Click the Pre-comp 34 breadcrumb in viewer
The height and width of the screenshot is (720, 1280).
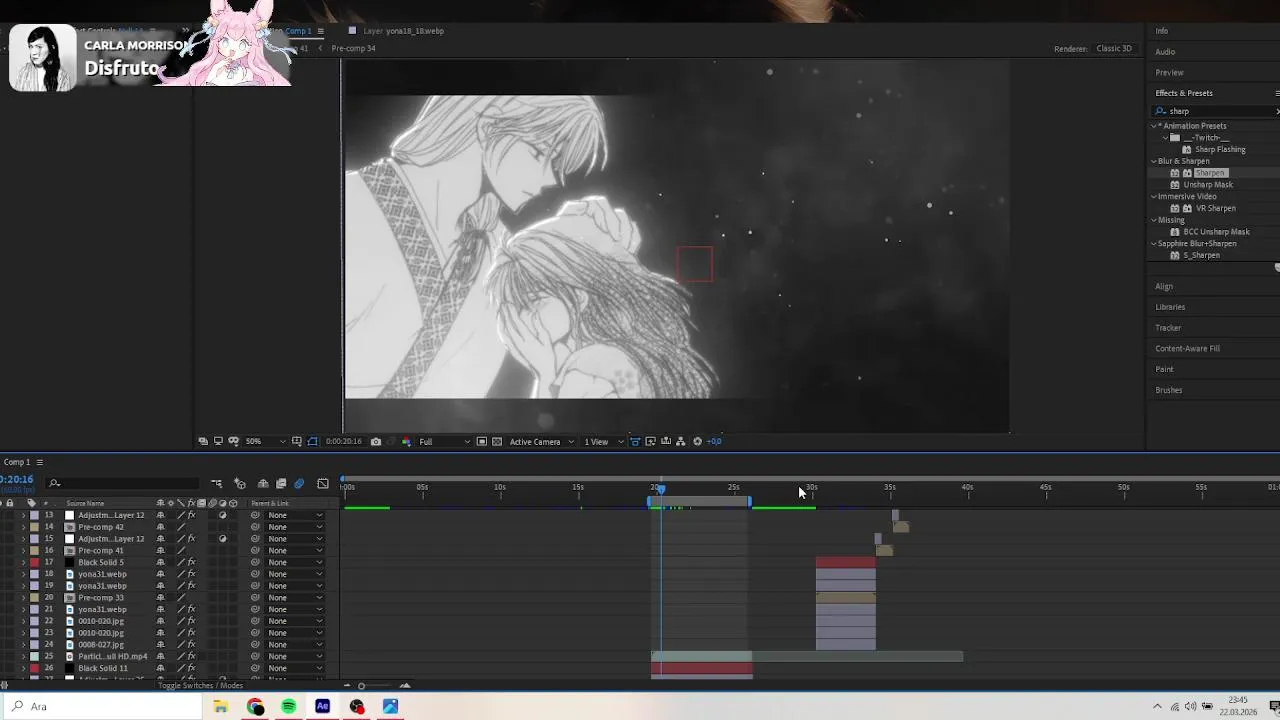353,48
